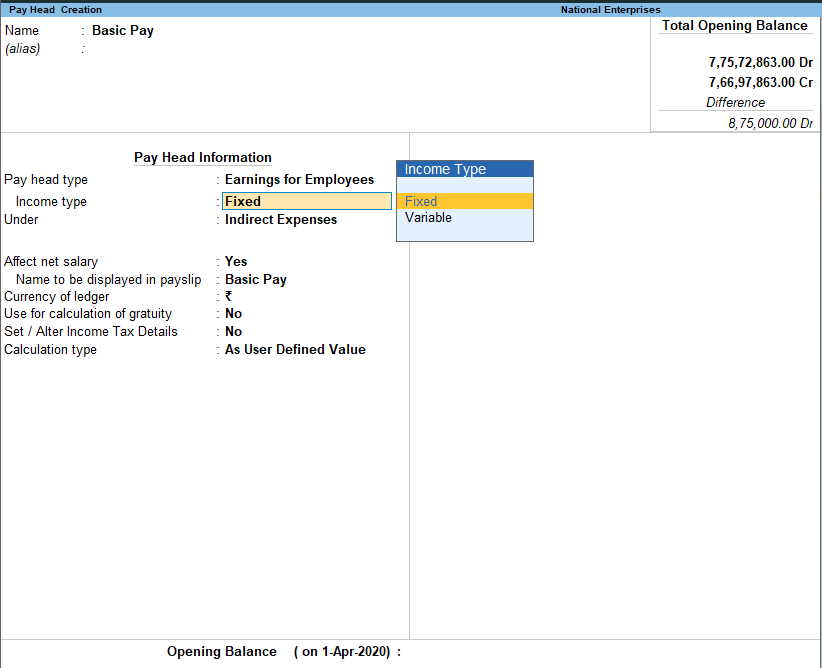Click the Currency of ledger field

(228, 296)
